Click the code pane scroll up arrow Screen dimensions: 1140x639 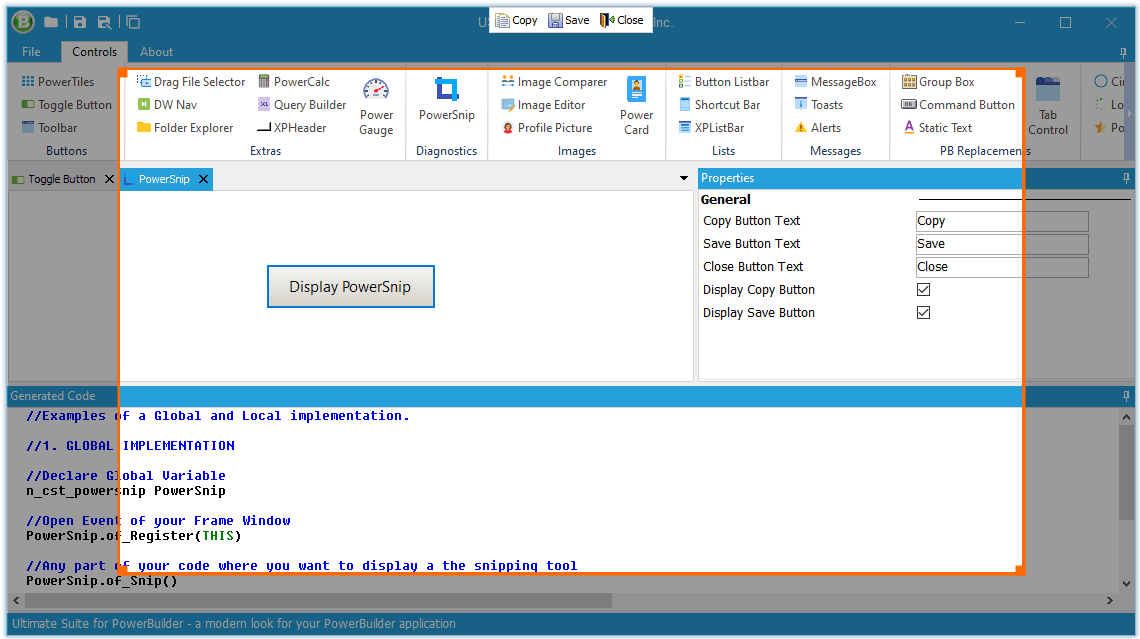point(1126,417)
